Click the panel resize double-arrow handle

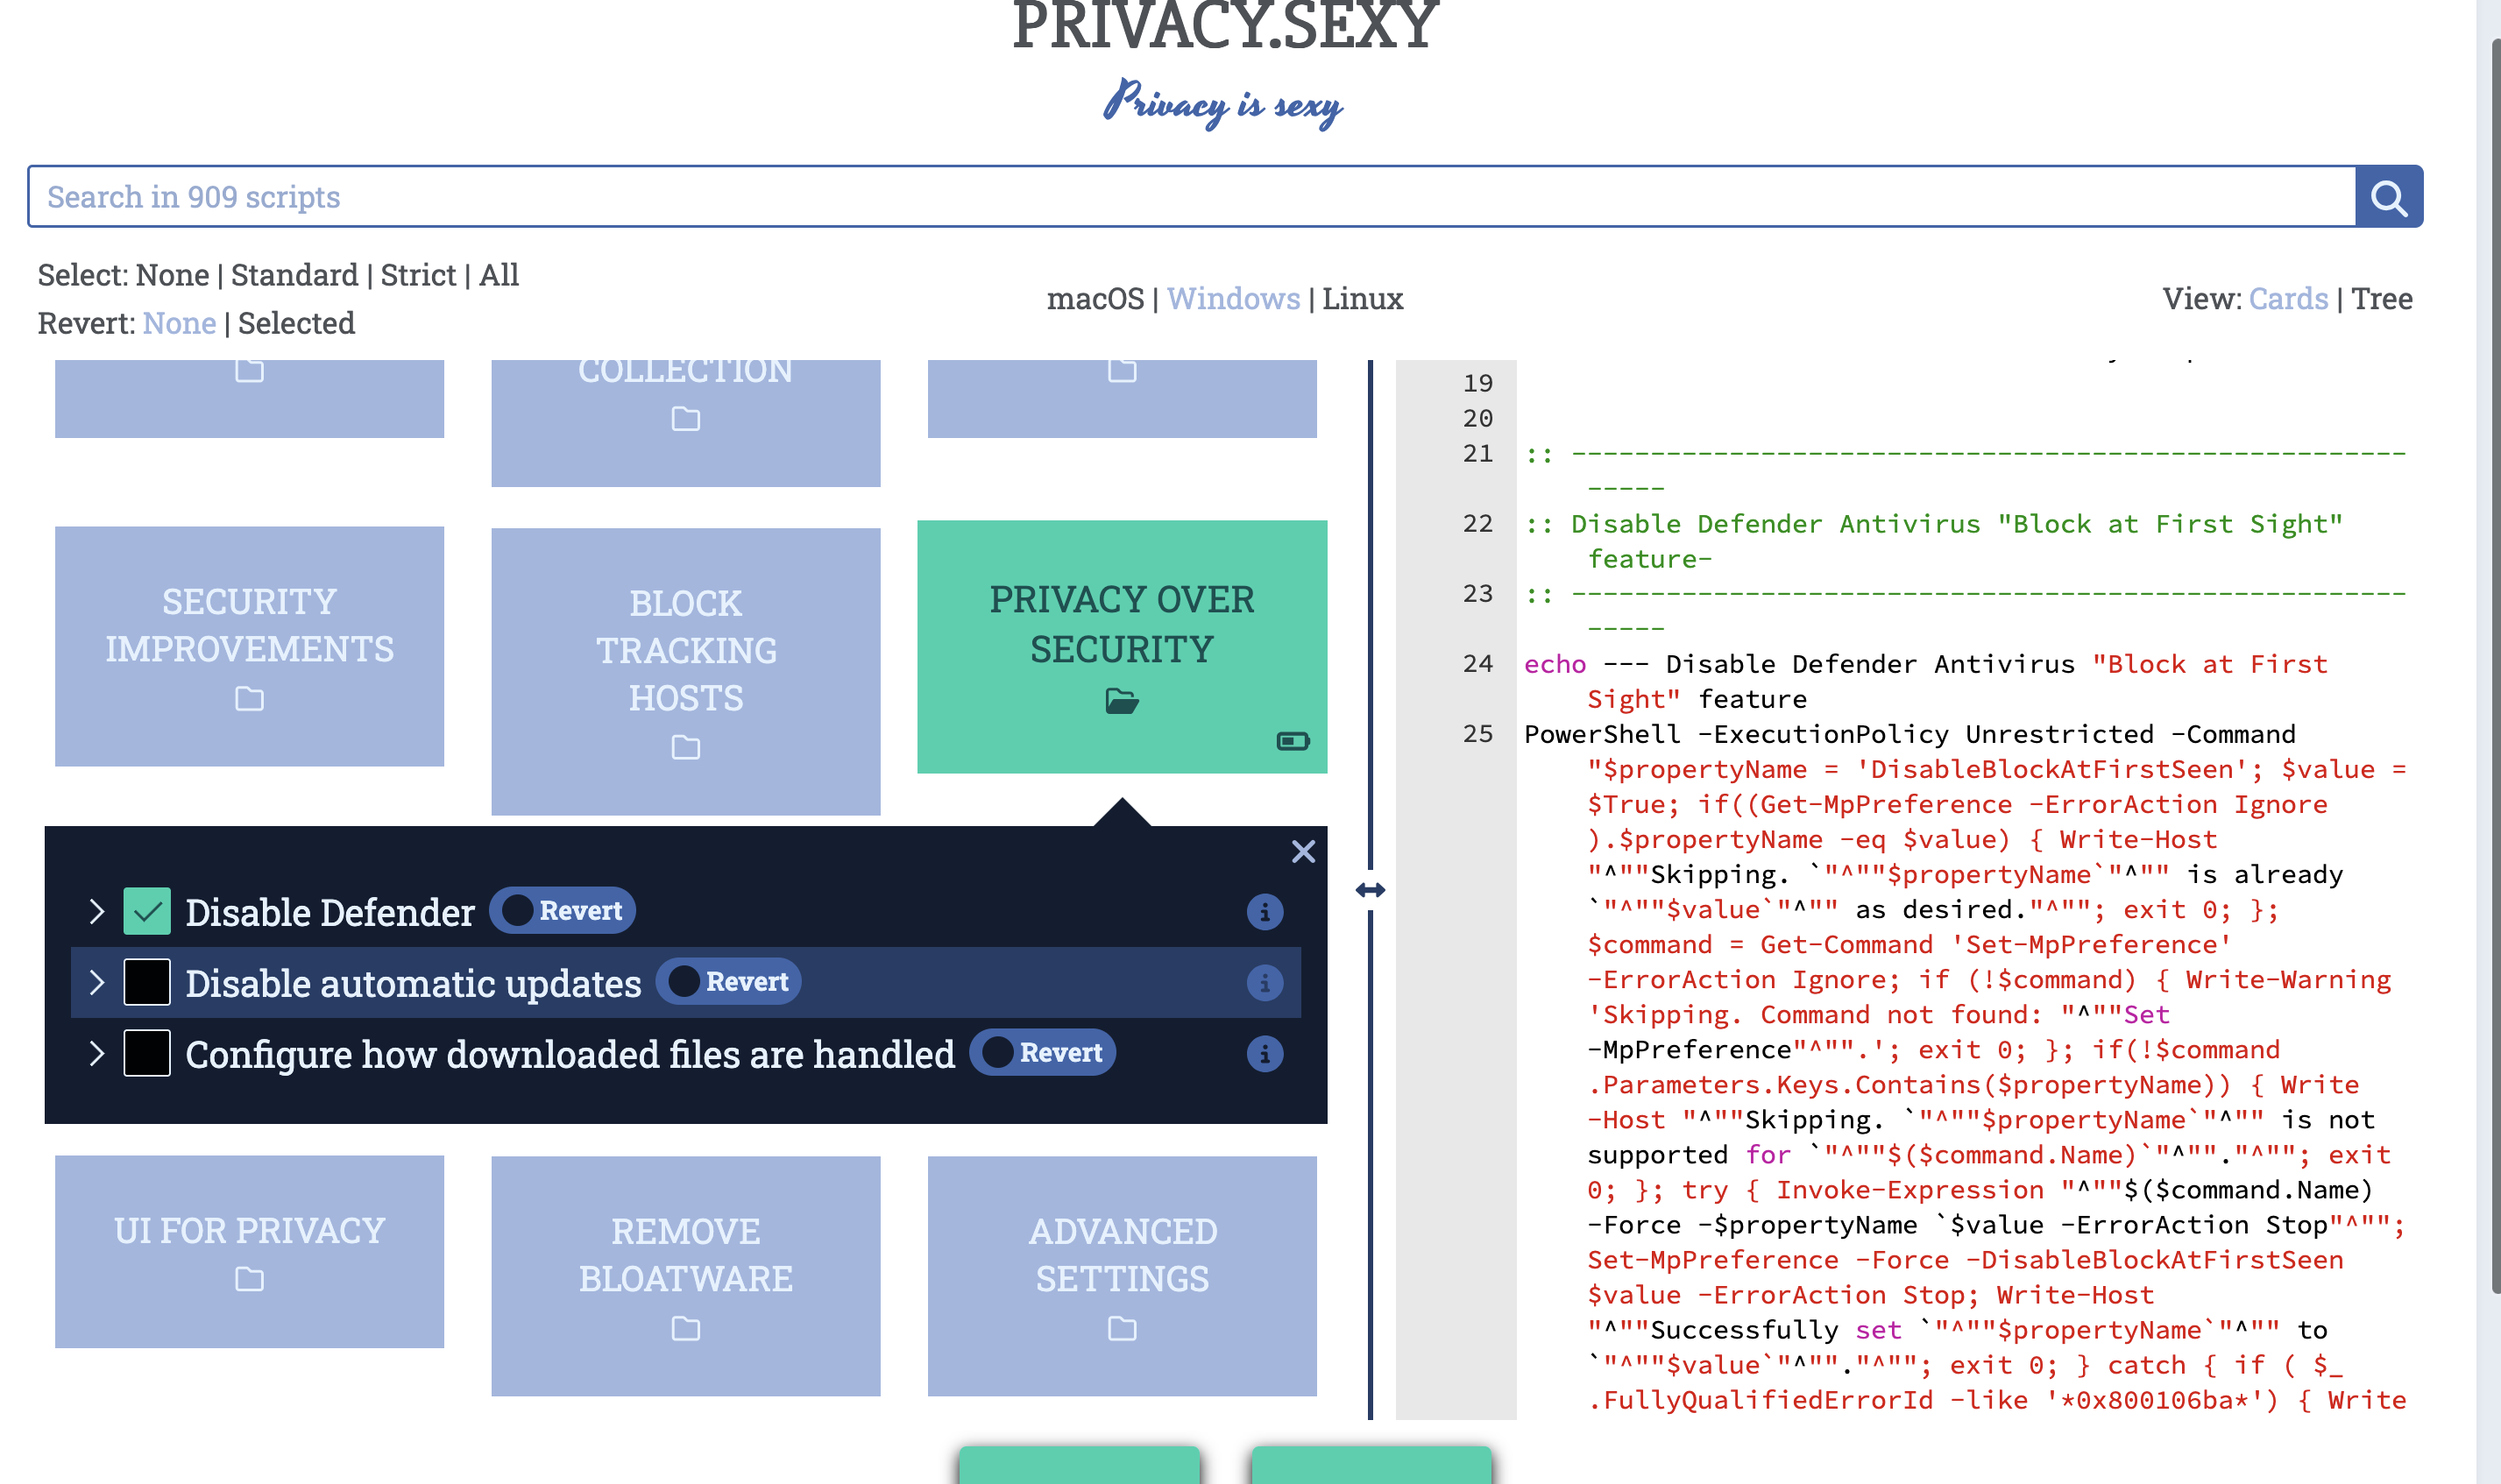(1373, 889)
